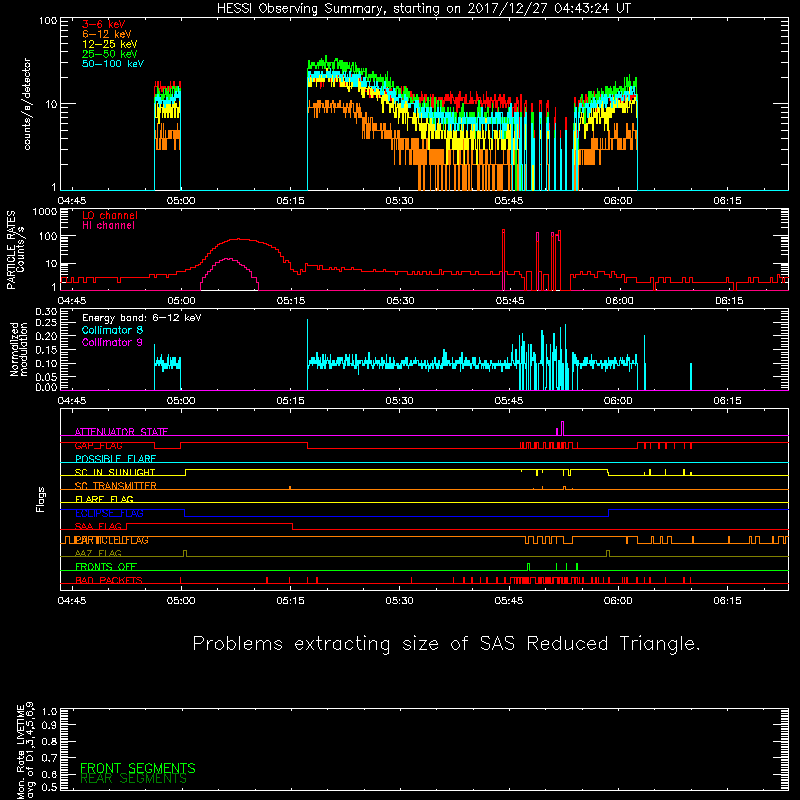The image size is (800, 800).
Task: Click the cyan 50-100 keV legend label
Action: point(113,64)
